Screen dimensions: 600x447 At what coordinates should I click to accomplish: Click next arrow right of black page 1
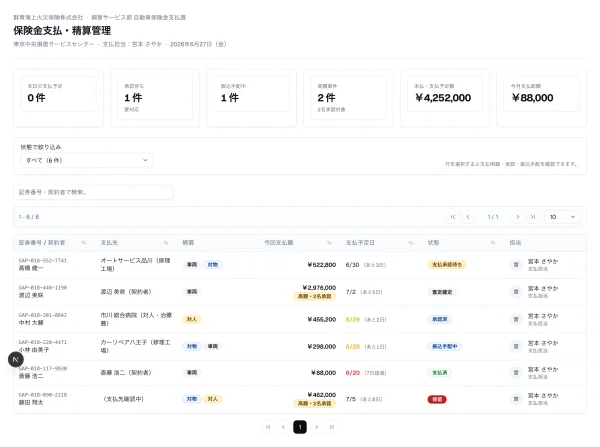[316, 427]
